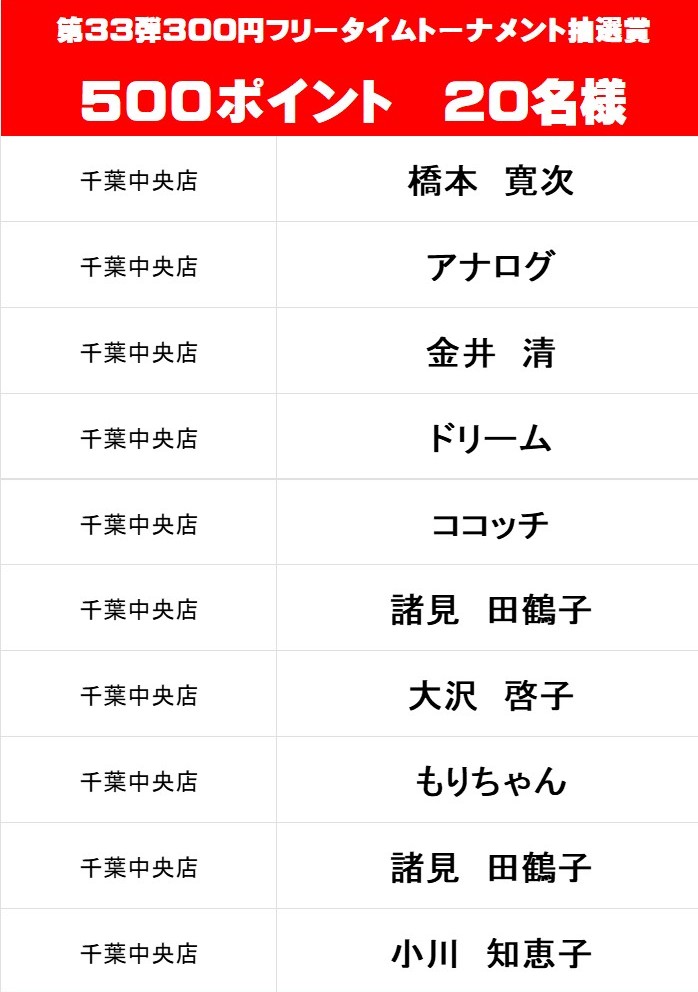Select the name ココッチ
698x992 pixels.
pyautogui.click(x=490, y=525)
